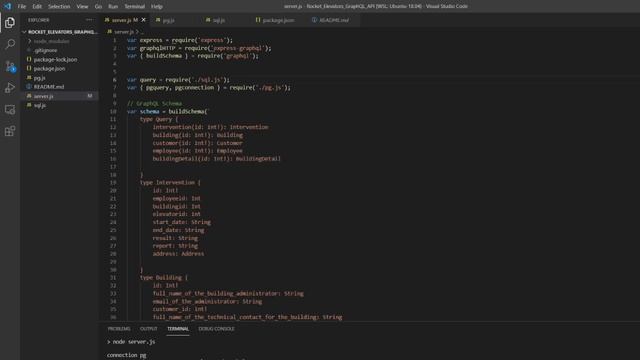640x360 pixels.
Task: Open the View menu
Action: (x=82, y=7)
